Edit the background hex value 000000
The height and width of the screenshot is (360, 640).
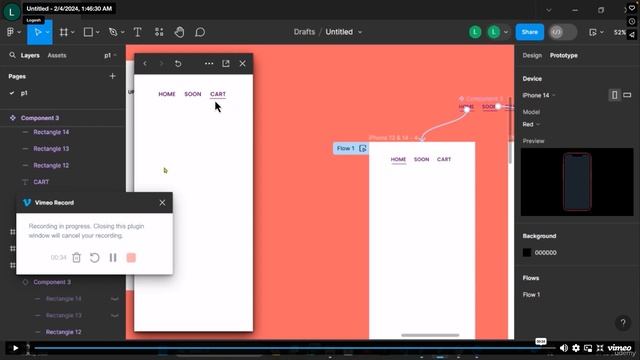coord(546,253)
